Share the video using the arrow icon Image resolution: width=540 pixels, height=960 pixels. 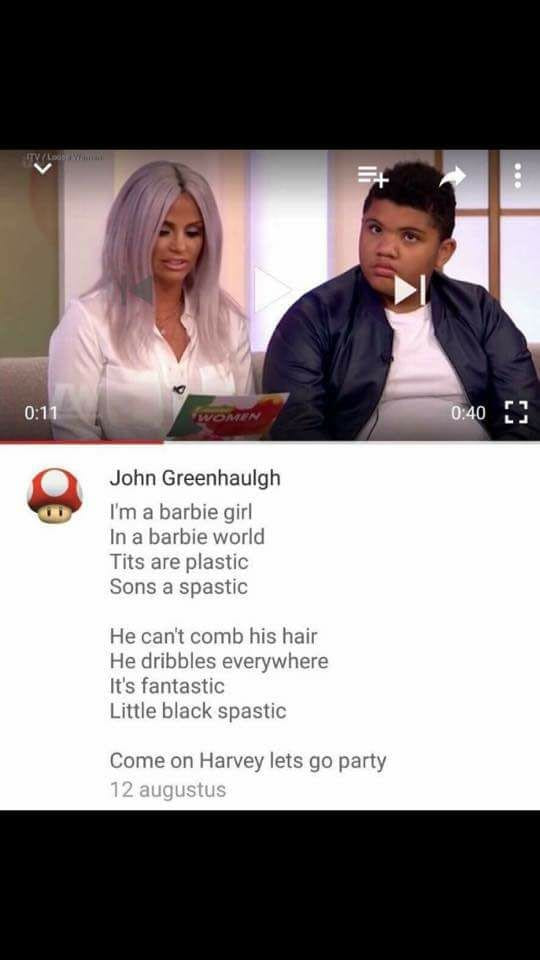tap(452, 176)
